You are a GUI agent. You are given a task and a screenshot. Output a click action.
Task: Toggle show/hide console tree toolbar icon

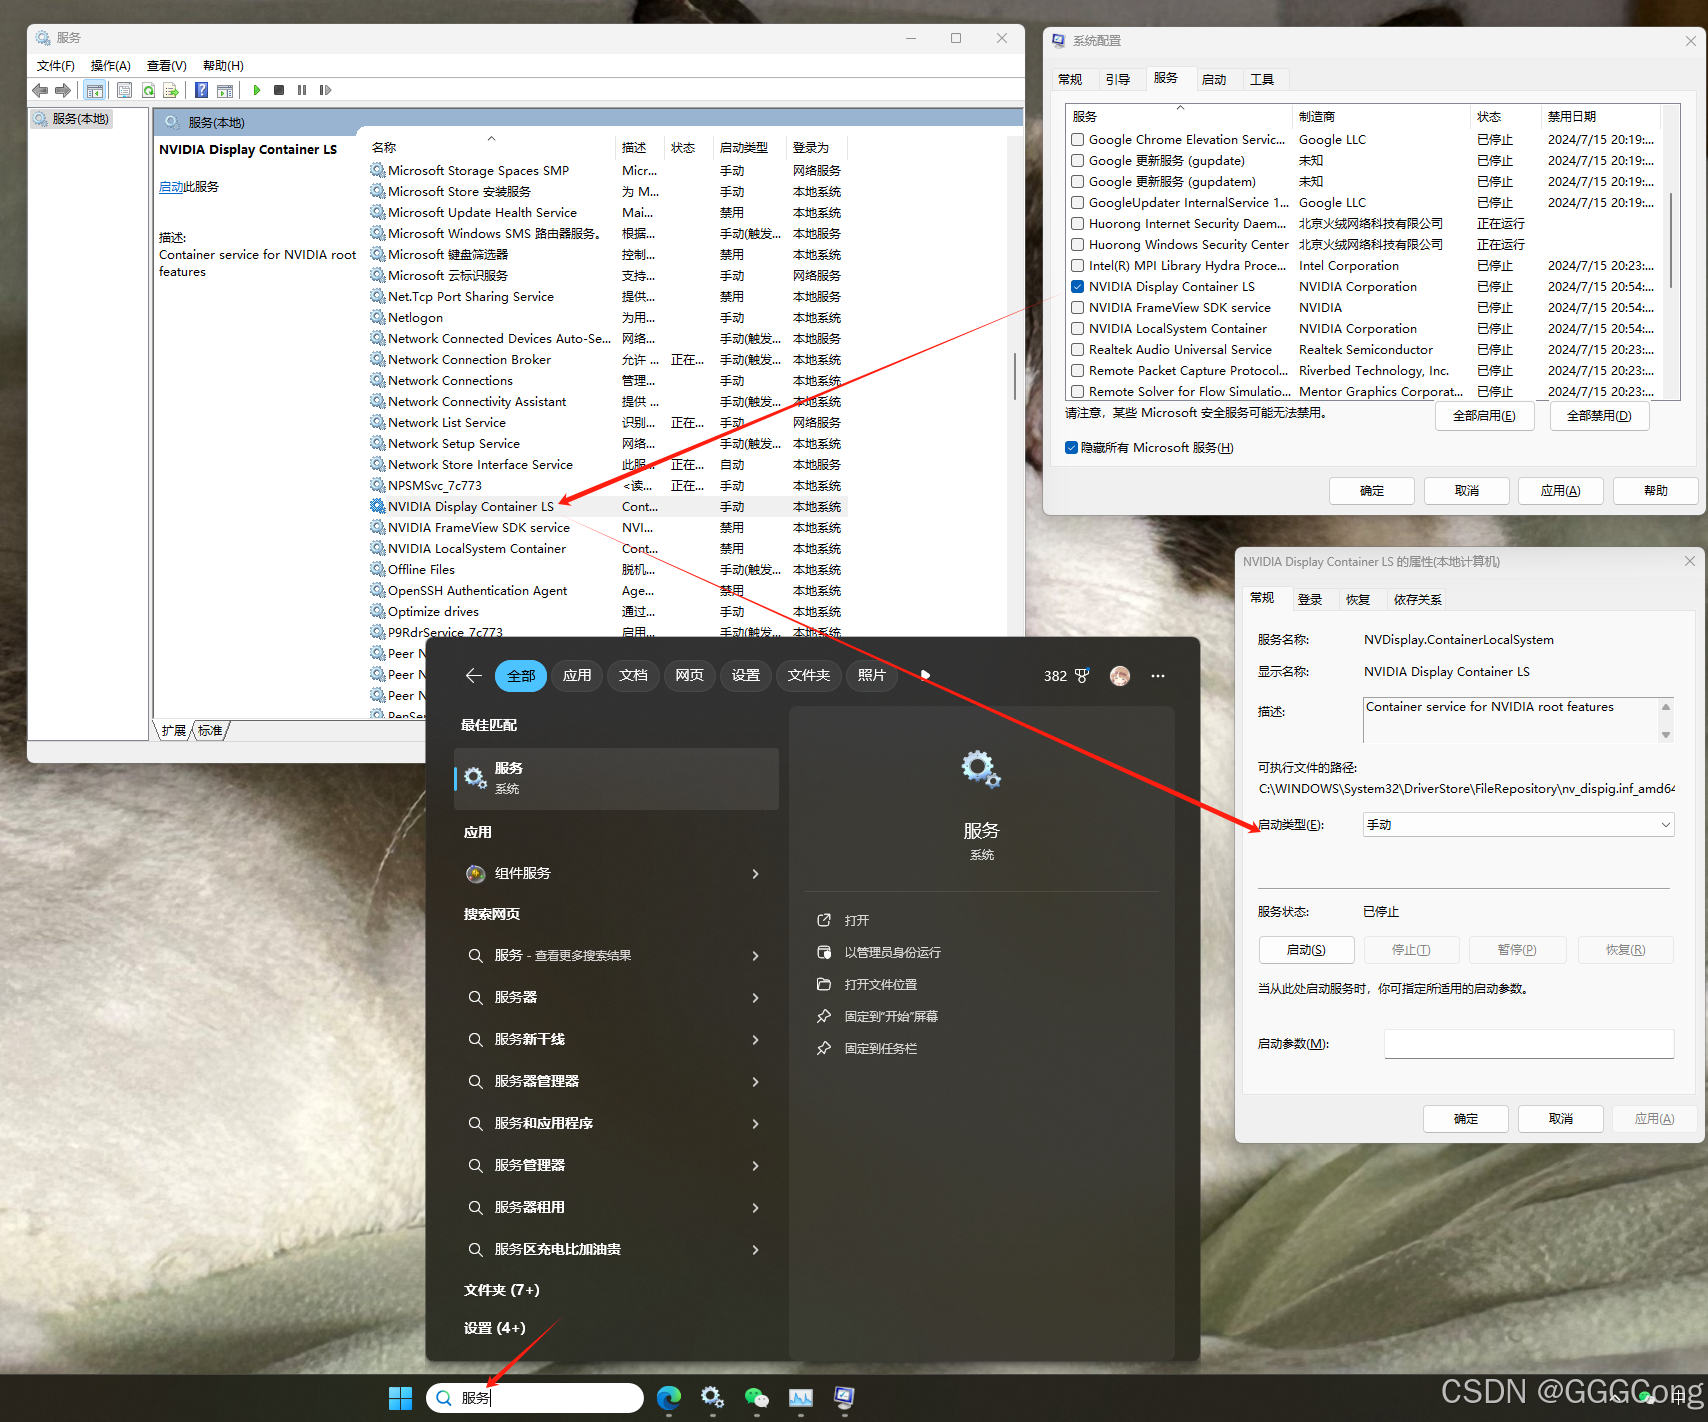click(95, 90)
